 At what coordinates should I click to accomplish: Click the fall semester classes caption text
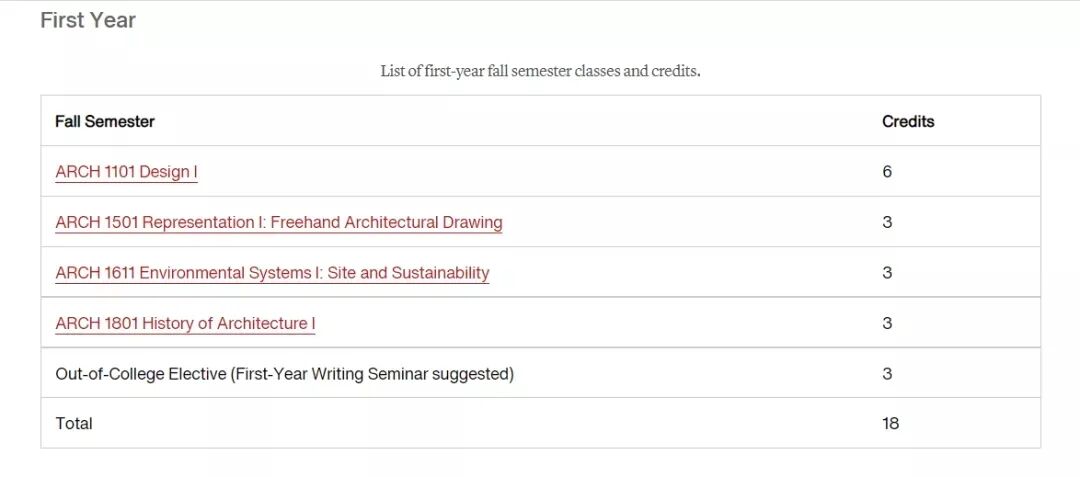[541, 71]
